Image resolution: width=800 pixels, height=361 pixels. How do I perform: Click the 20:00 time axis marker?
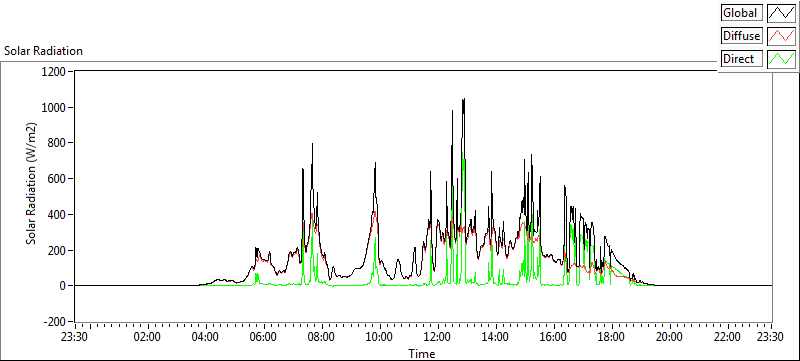669,337
